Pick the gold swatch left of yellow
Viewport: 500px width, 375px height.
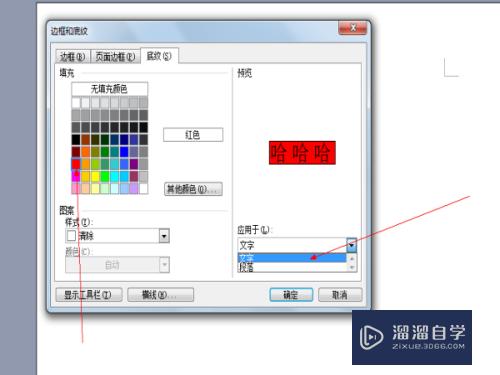86,176
